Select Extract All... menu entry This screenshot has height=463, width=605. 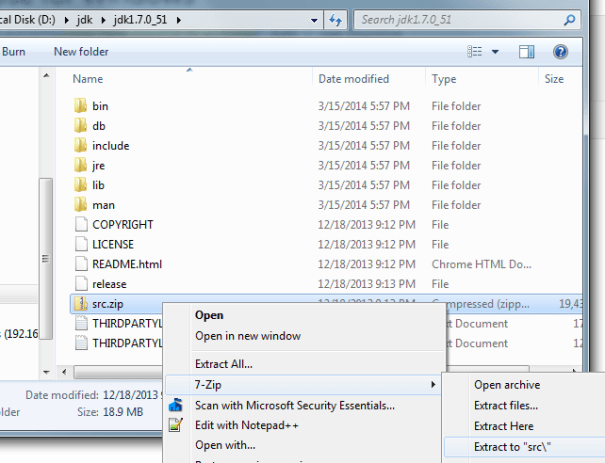pos(224,364)
